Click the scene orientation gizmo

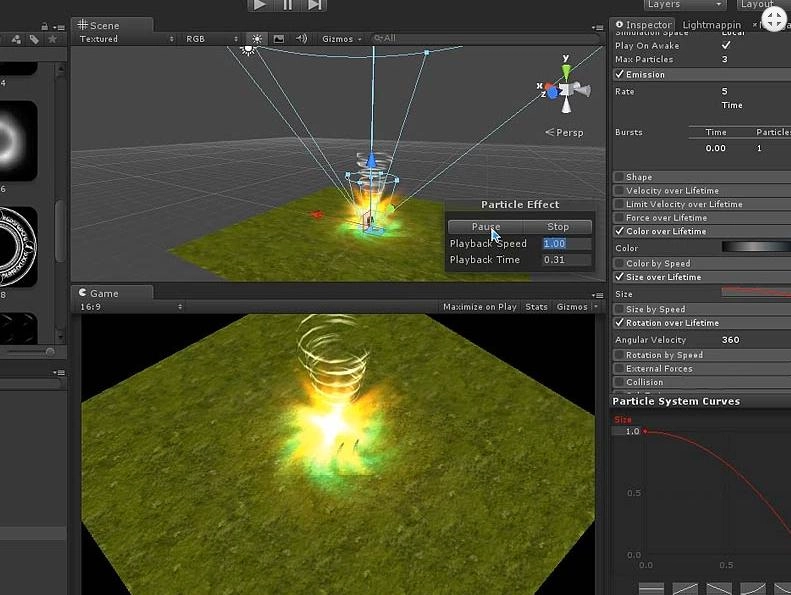coord(567,91)
